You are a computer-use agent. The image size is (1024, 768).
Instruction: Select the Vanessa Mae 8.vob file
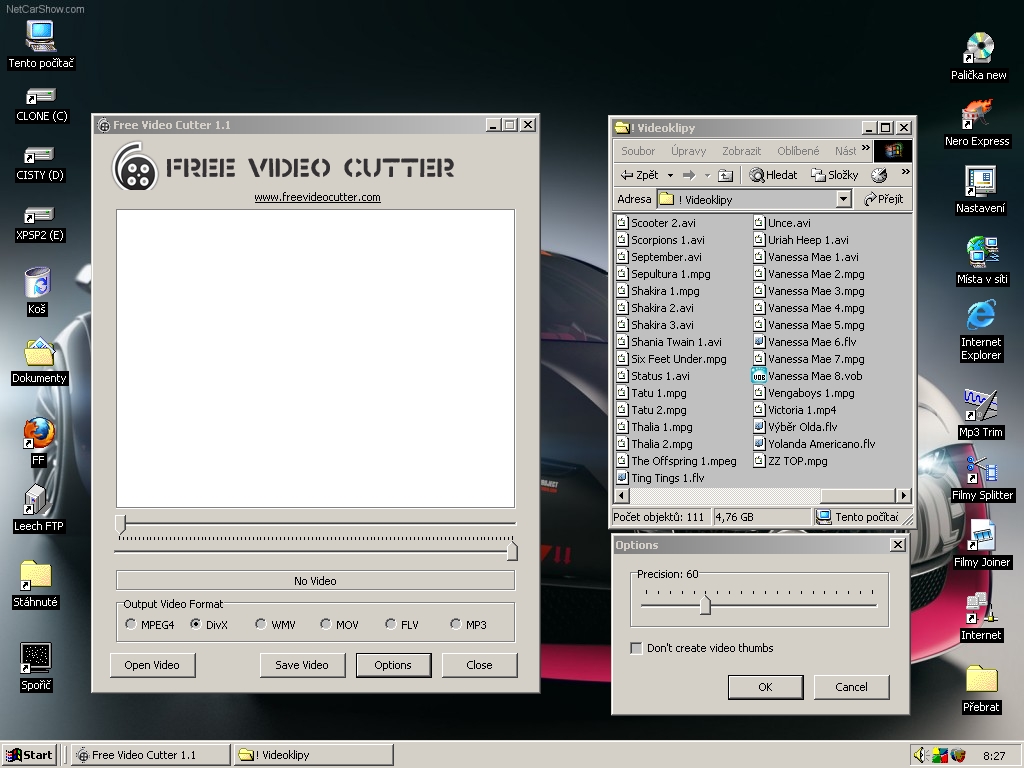pos(807,376)
